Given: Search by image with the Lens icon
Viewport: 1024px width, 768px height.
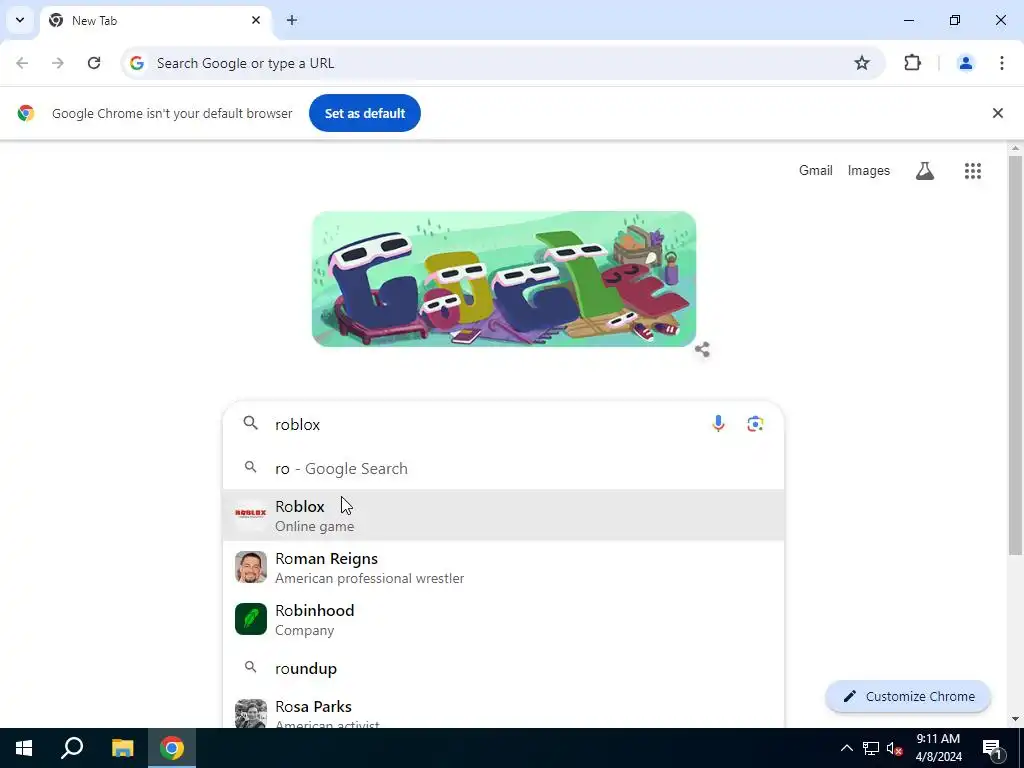Looking at the screenshot, I should pos(755,424).
